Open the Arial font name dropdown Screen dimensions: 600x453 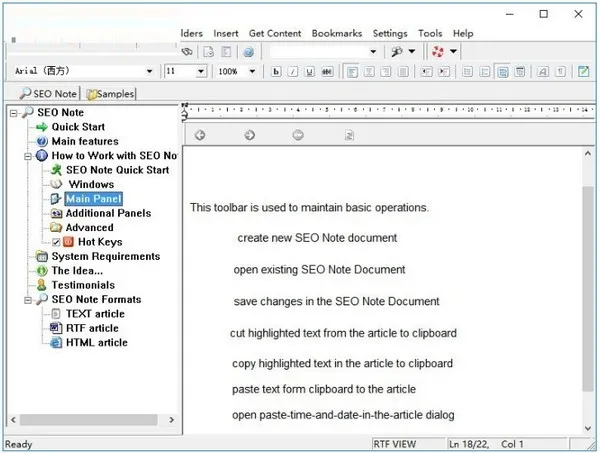[x=149, y=71]
